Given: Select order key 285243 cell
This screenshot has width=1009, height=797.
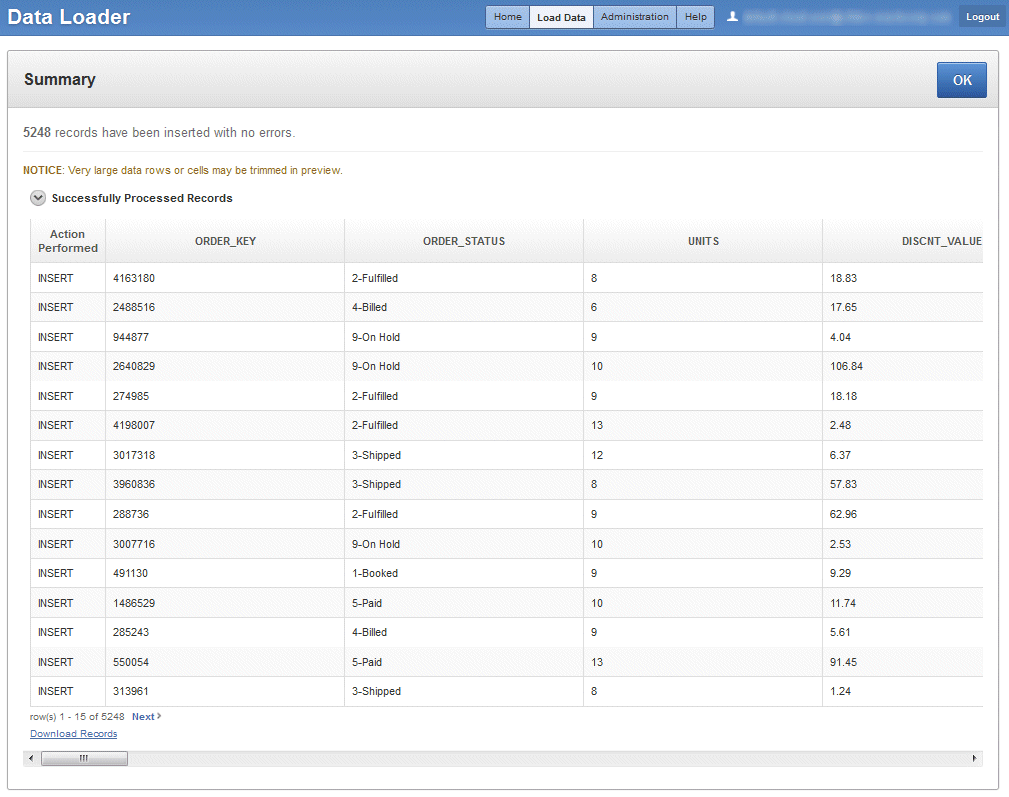Looking at the screenshot, I should (x=225, y=632).
